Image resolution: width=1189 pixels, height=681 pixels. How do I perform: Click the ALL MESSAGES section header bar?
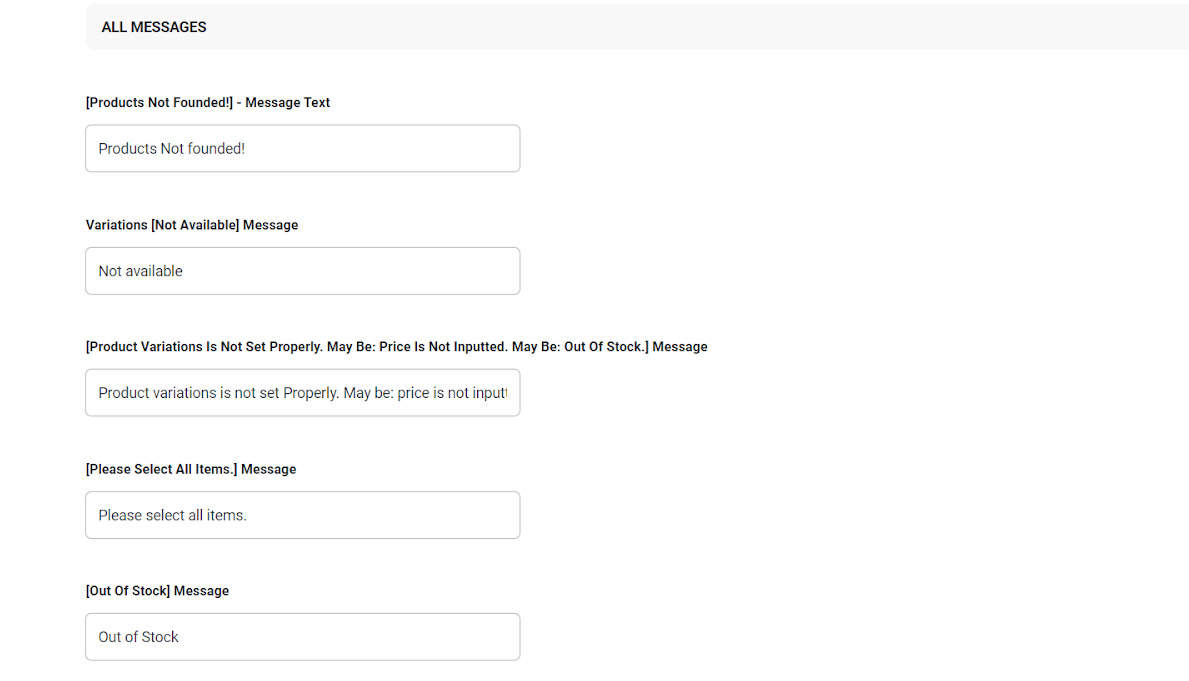coord(640,27)
